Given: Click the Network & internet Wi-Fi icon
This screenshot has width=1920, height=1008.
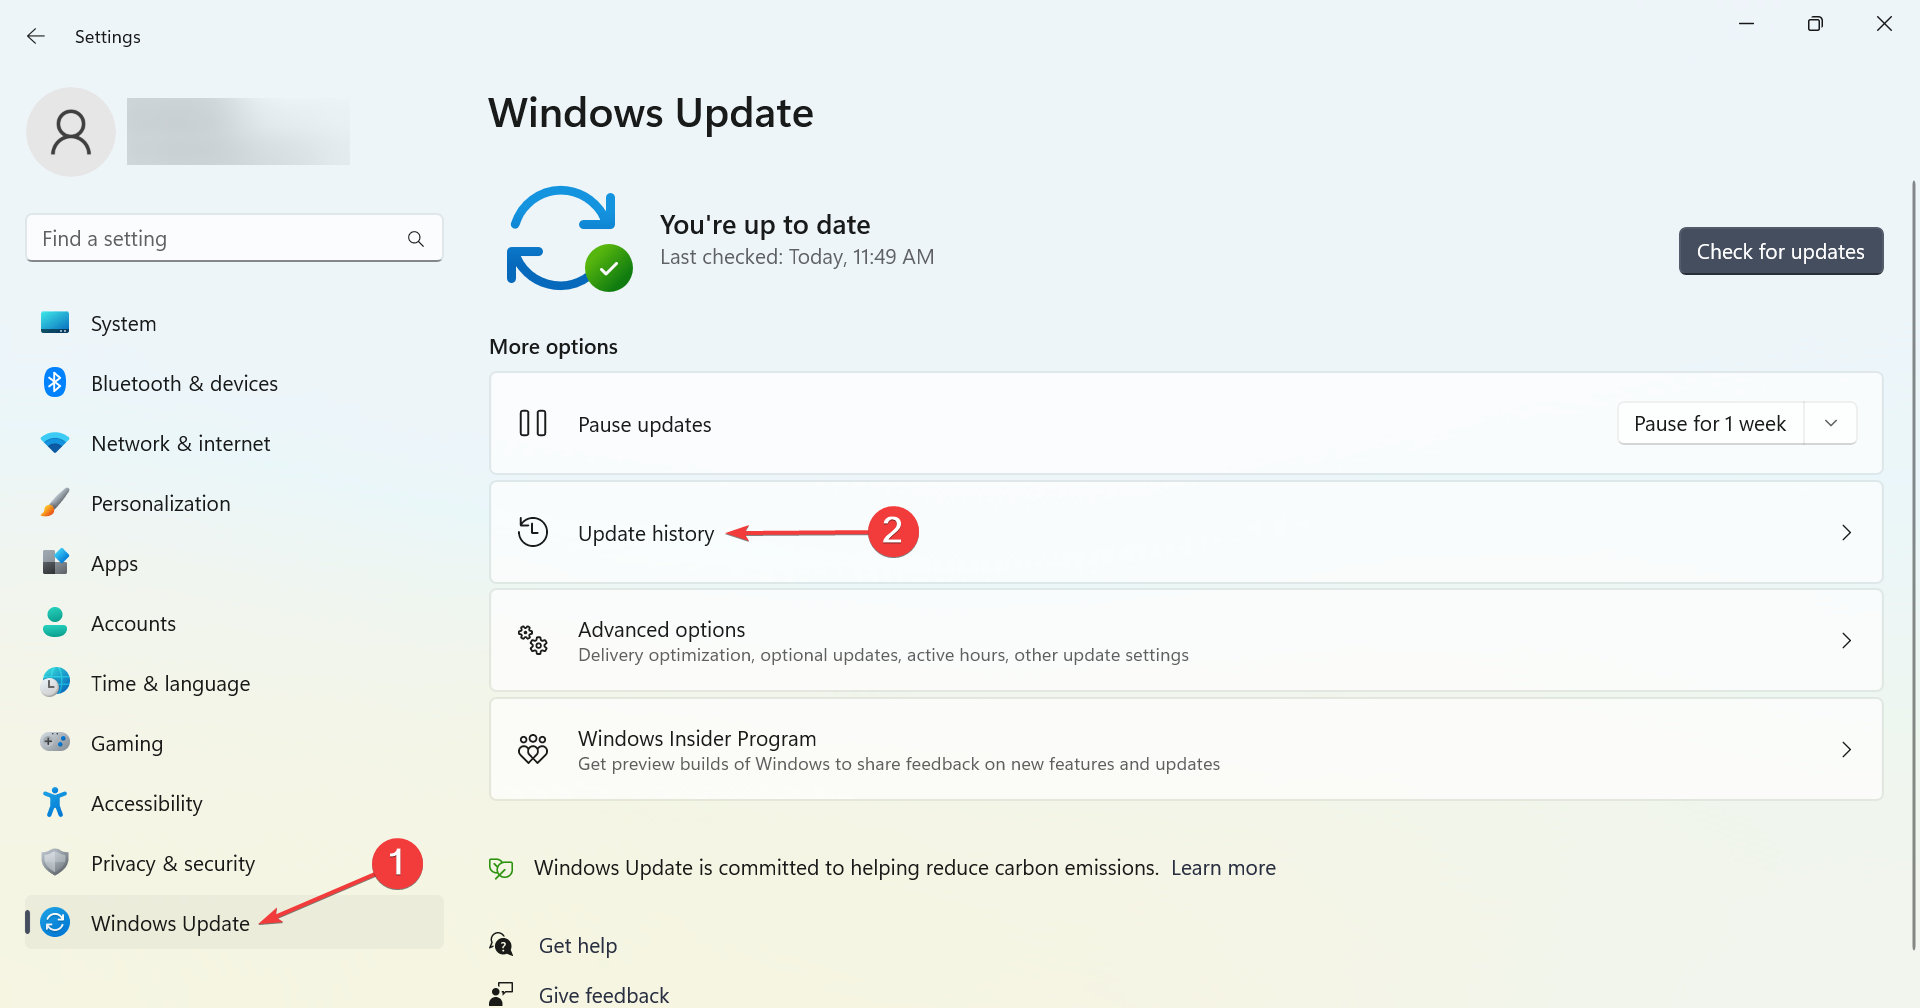Looking at the screenshot, I should (x=55, y=443).
